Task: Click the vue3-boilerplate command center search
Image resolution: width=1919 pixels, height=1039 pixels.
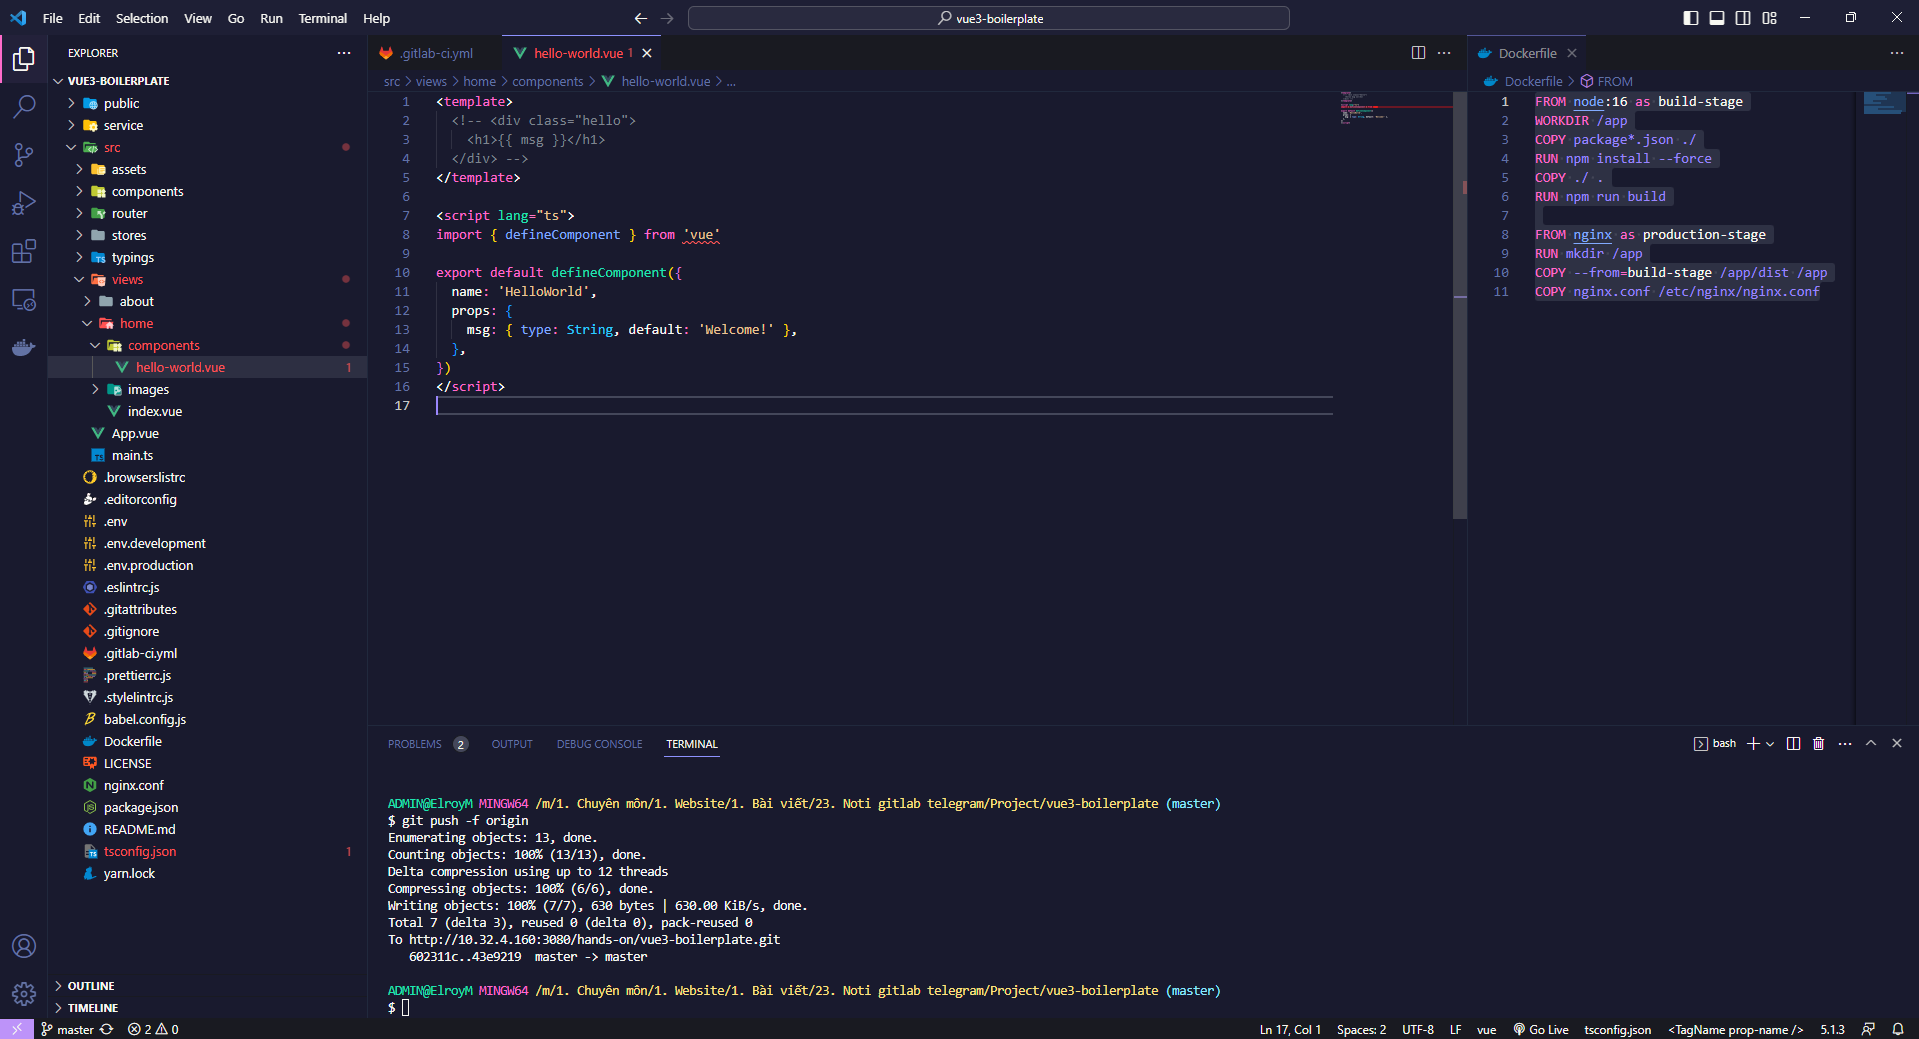Action: [988, 18]
